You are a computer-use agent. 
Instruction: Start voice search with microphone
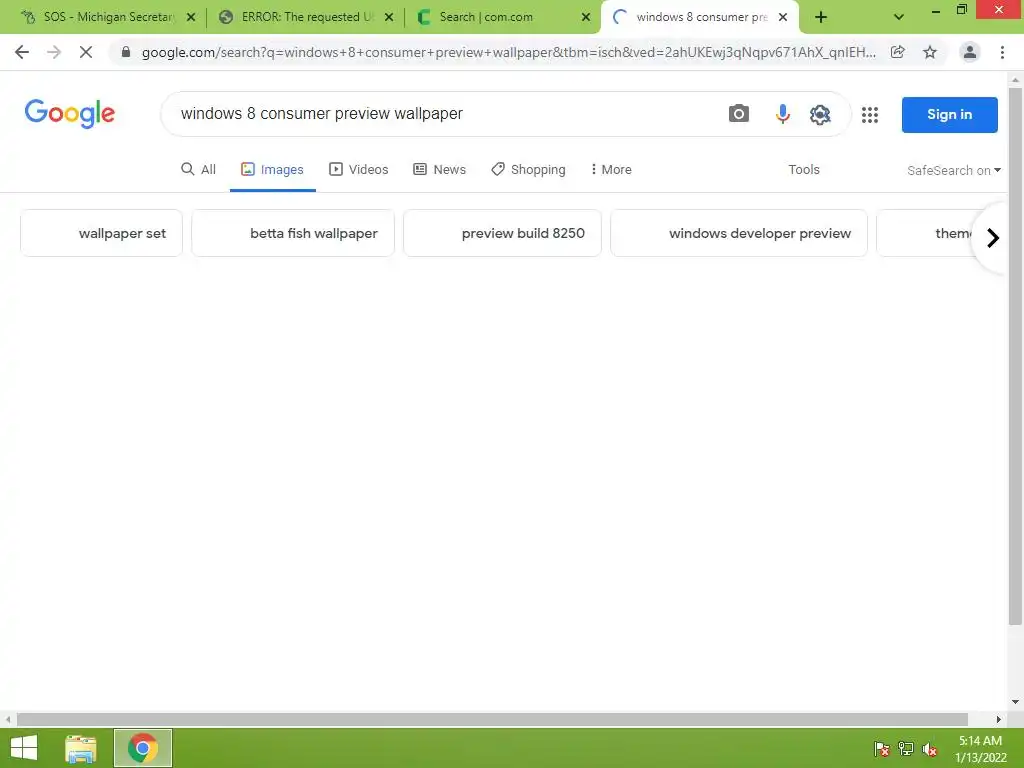pos(782,114)
